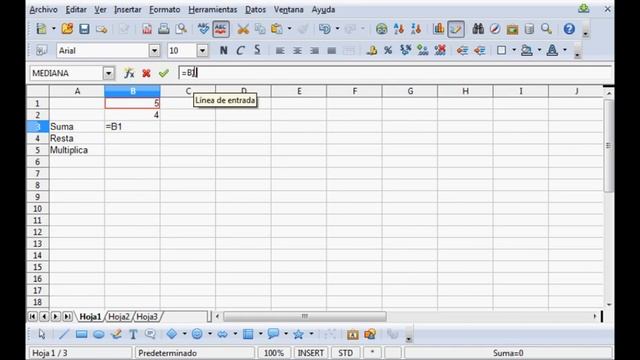Viewport: 640px width, 360px height.
Task: Open the Editar menu
Action: pos(76,9)
